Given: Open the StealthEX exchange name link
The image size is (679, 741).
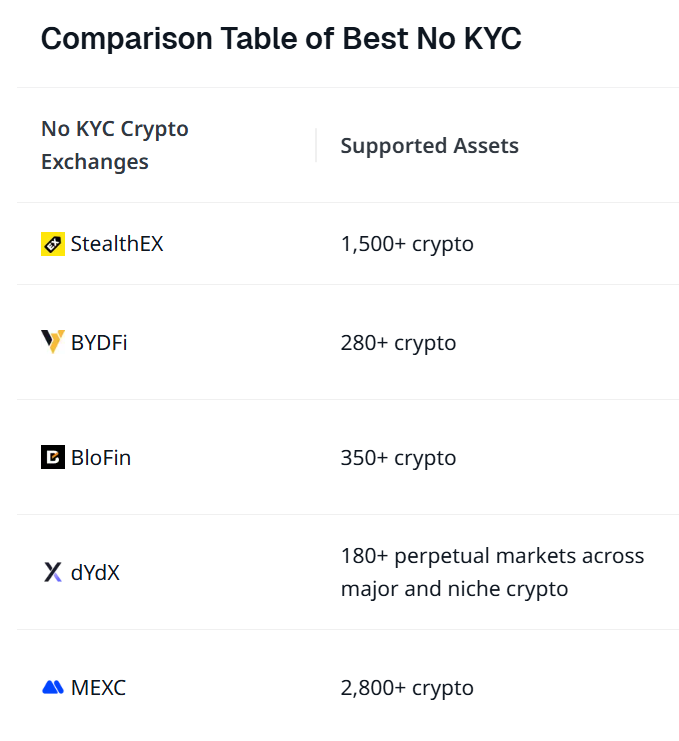Looking at the screenshot, I should coord(117,244).
